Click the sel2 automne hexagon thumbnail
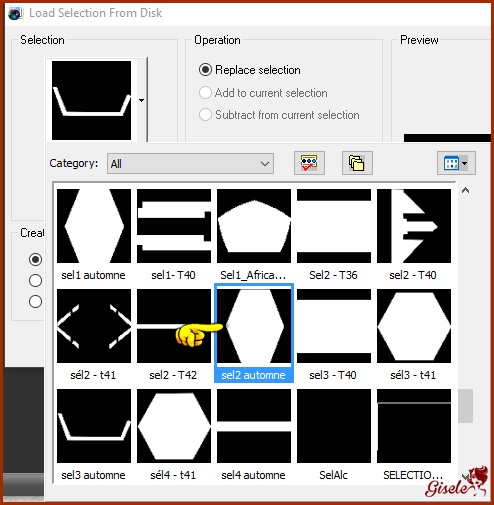The height and width of the screenshot is (505, 494). point(254,326)
